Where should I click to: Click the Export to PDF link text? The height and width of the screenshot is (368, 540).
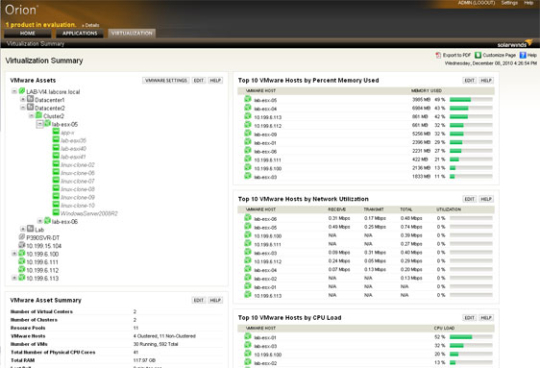click(457, 55)
